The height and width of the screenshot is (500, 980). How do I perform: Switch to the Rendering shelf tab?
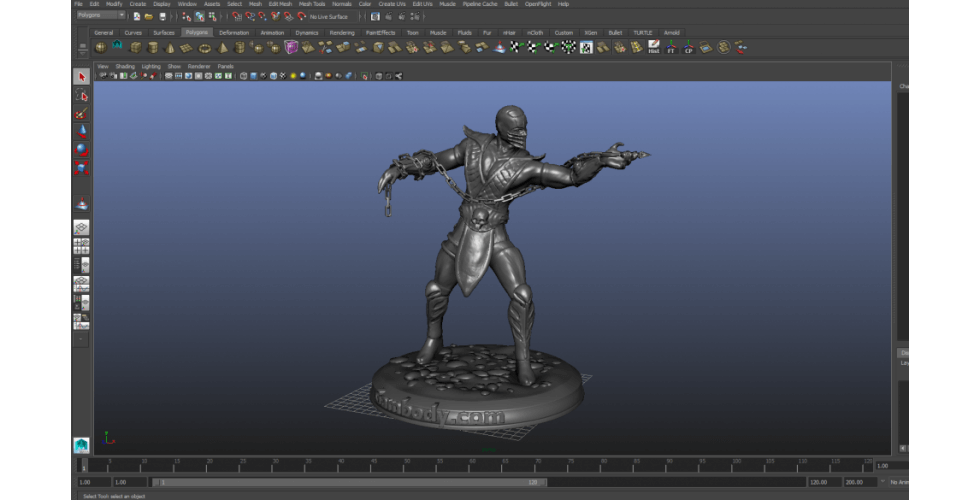[x=341, y=32]
